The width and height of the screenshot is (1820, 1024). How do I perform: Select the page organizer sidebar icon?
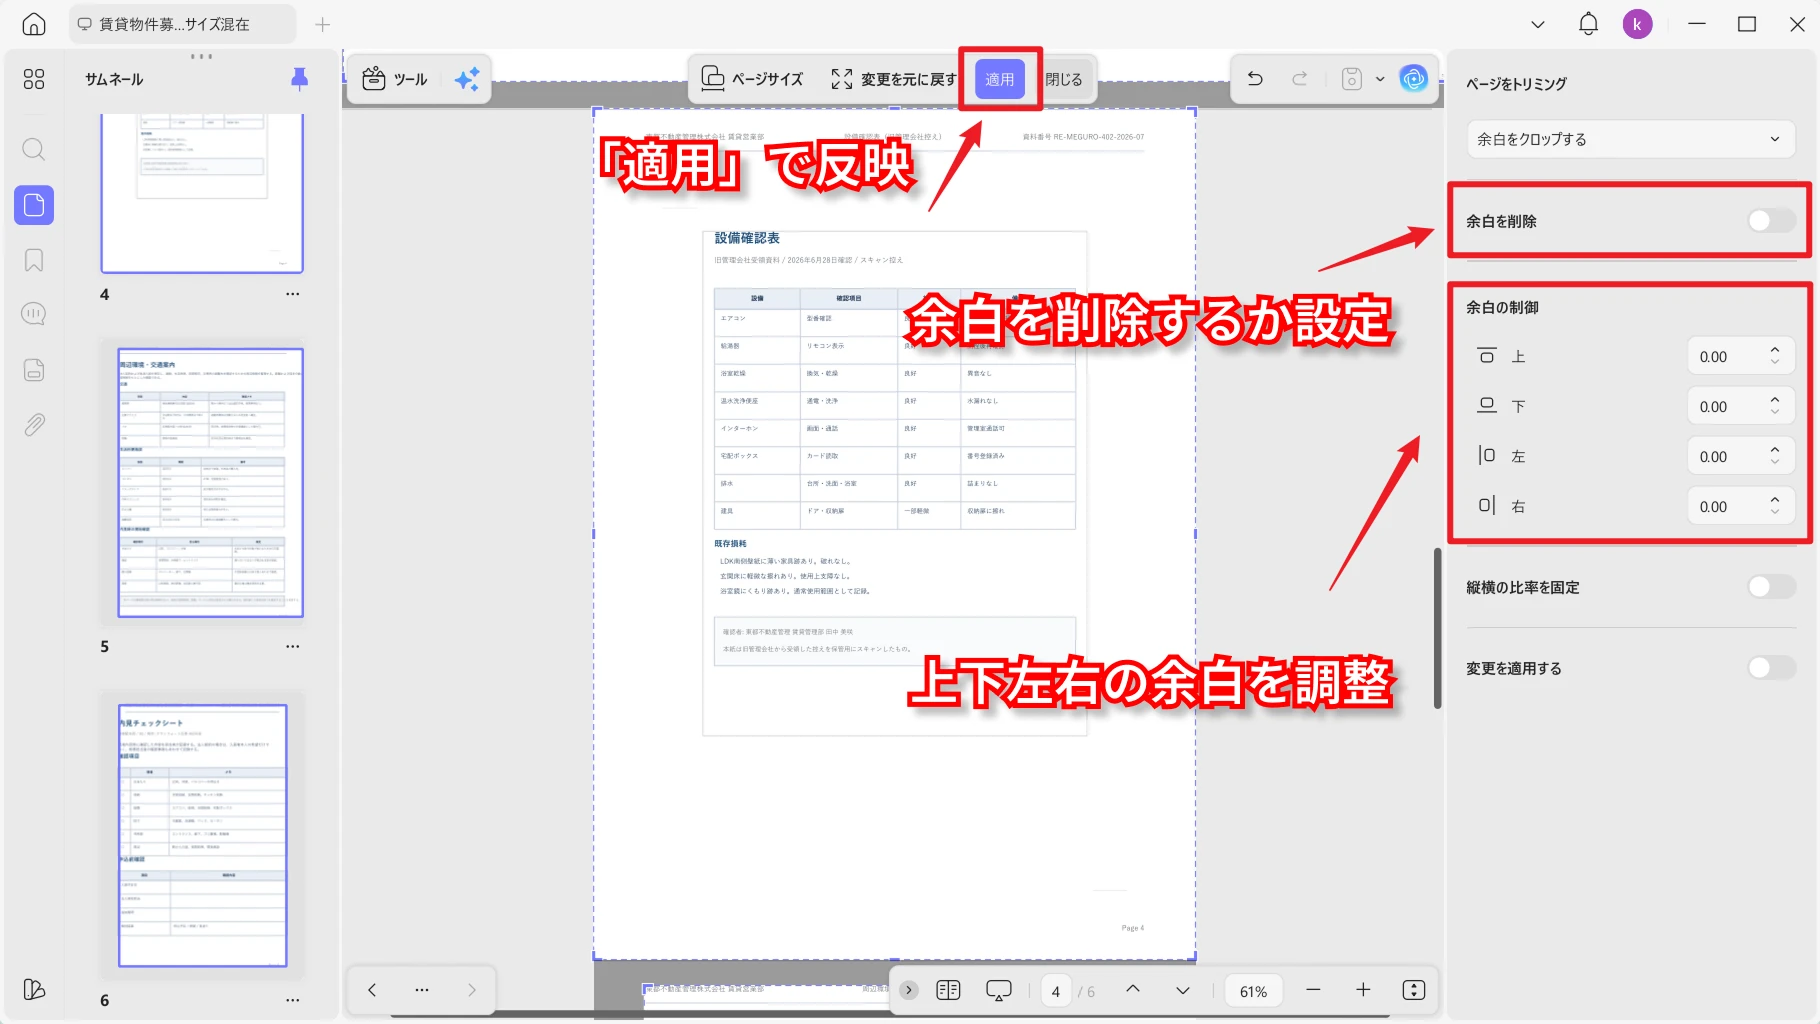click(x=34, y=205)
